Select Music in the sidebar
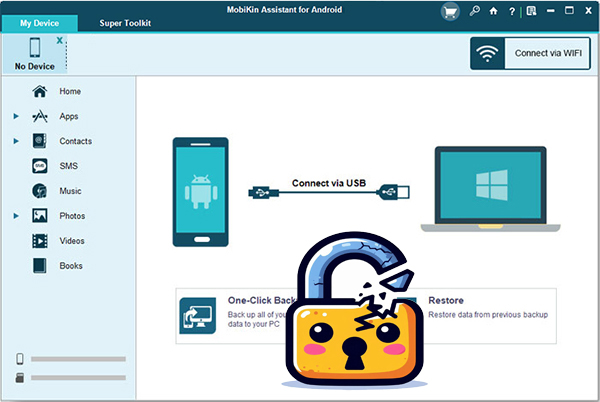 pos(69,191)
